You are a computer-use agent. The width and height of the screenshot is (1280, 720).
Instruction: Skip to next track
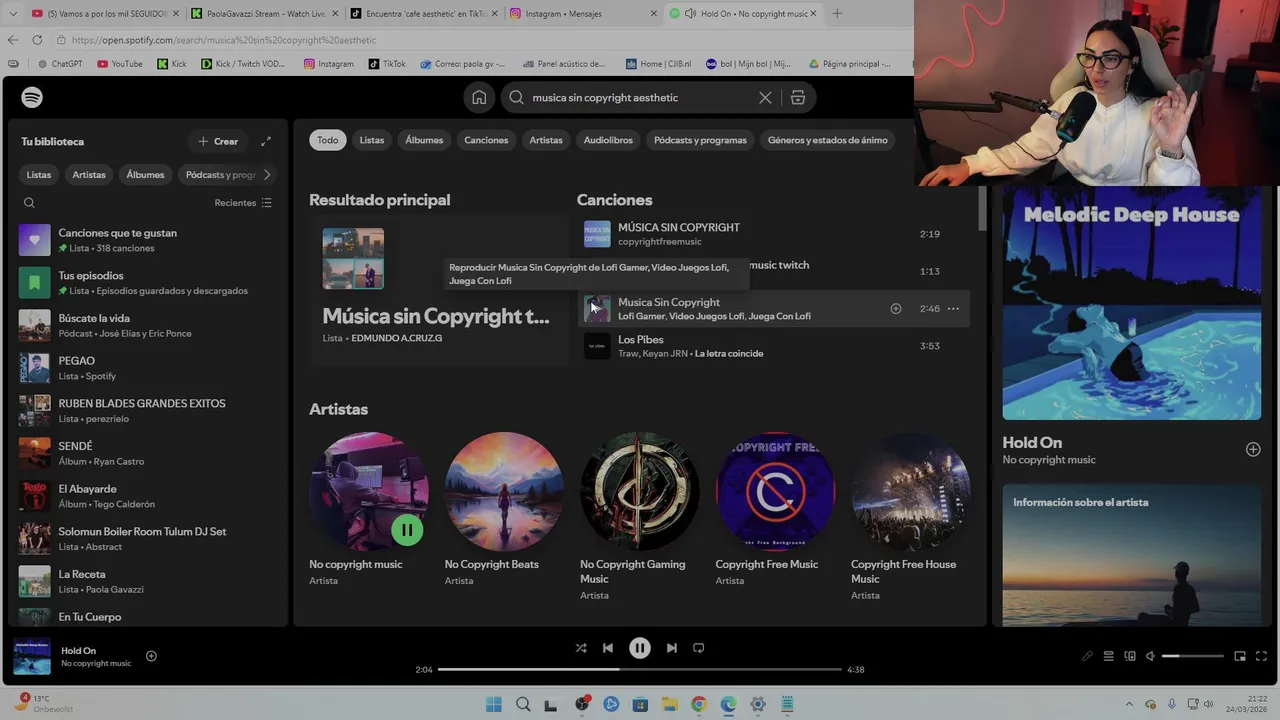pyautogui.click(x=672, y=648)
